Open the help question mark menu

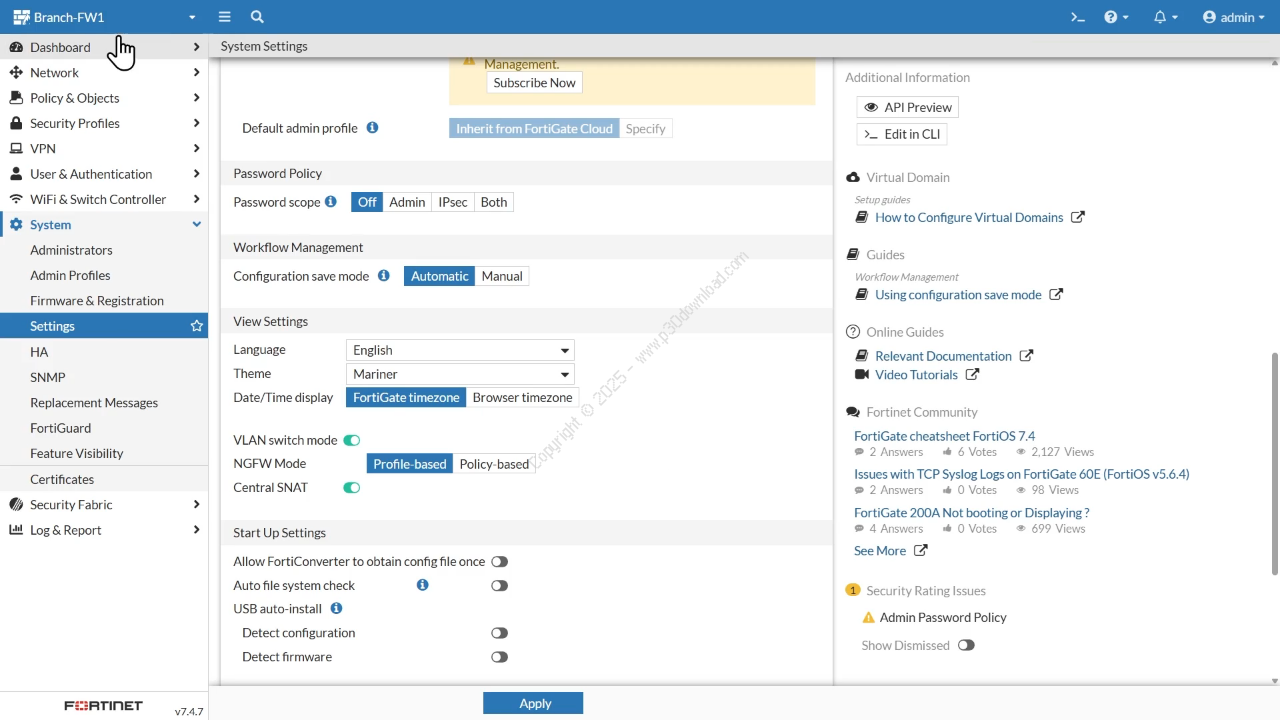pos(1116,17)
